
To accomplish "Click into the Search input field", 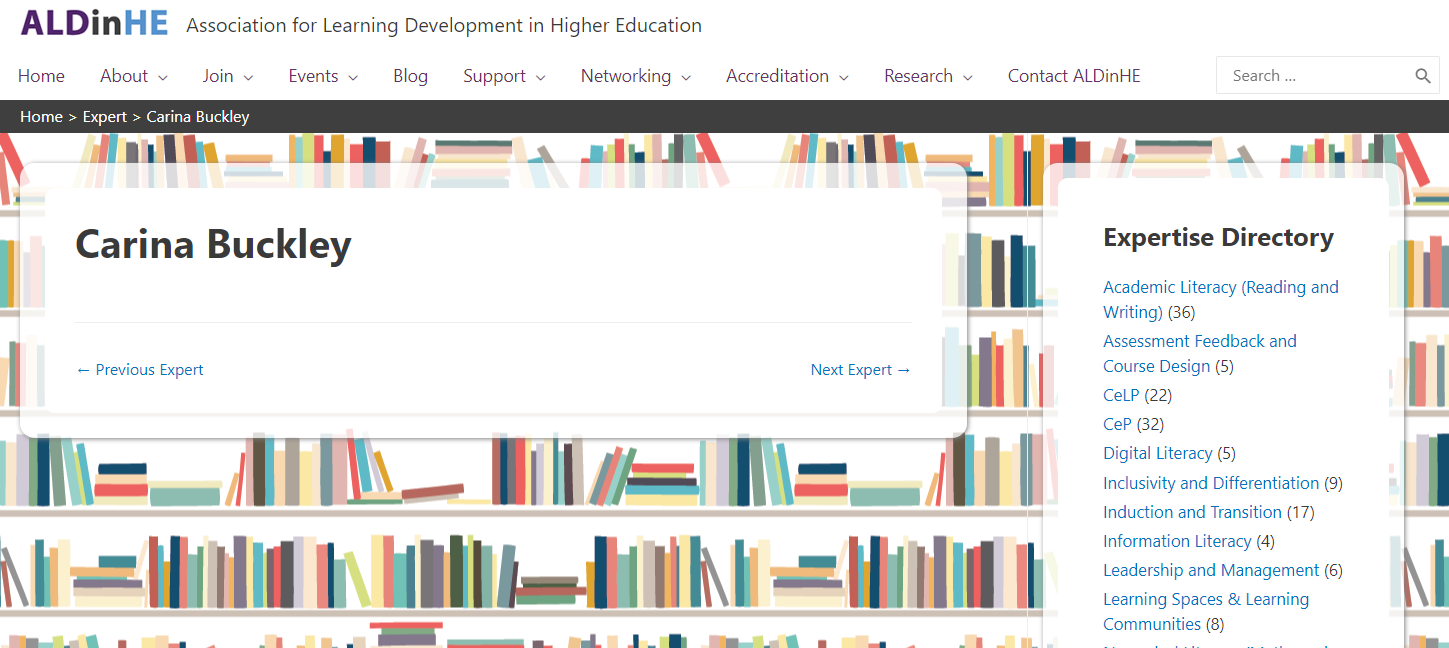I will (x=1316, y=76).
